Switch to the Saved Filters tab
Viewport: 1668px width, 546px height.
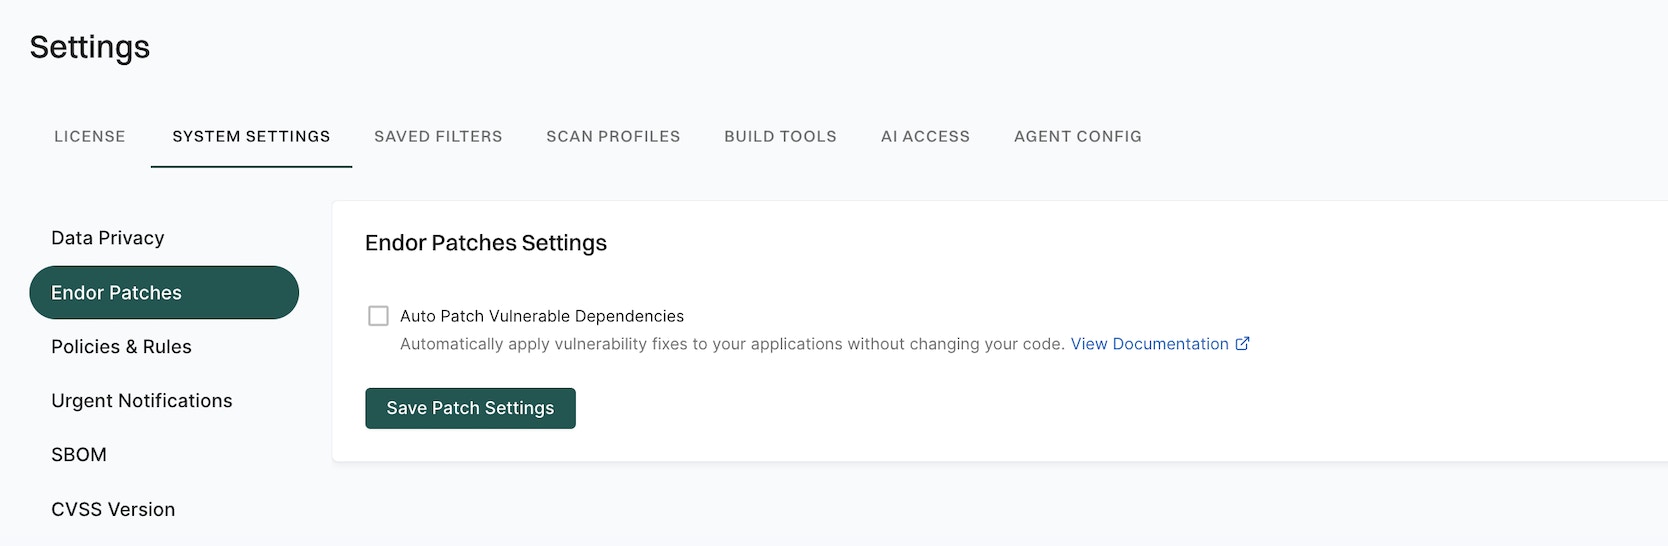tap(438, 136)
